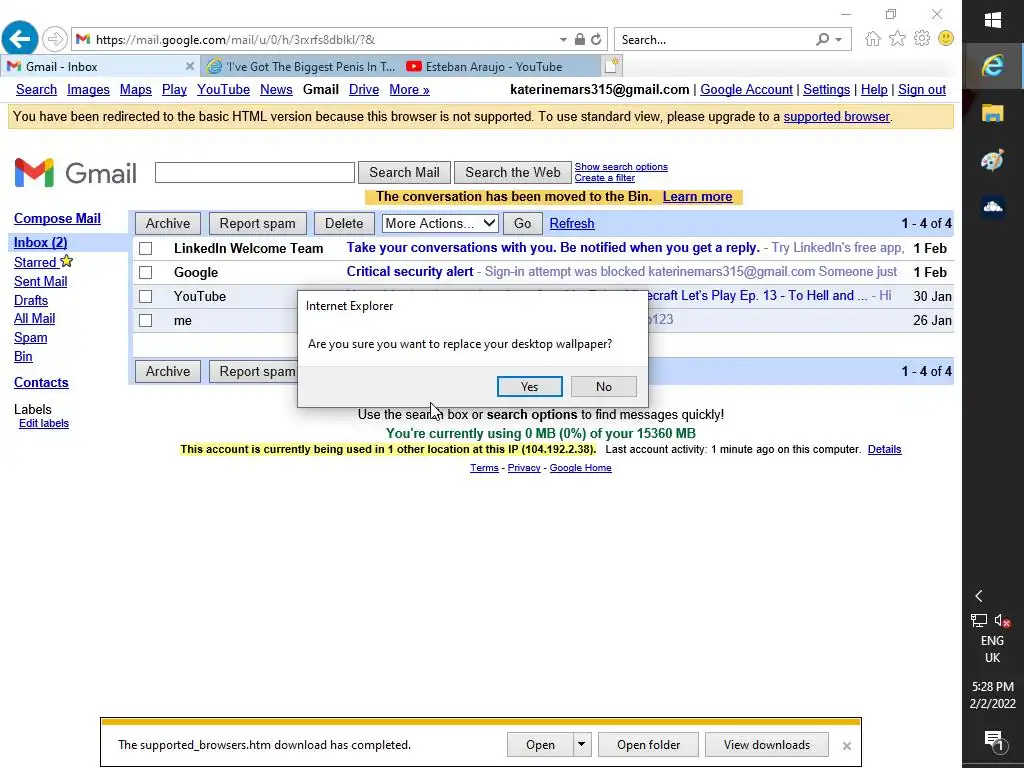The width and height of the screenshot is (1024, 768).
Task: Click Yes in the wallpaper dialog
Action: pyautogui.click(x=530, y=387)
